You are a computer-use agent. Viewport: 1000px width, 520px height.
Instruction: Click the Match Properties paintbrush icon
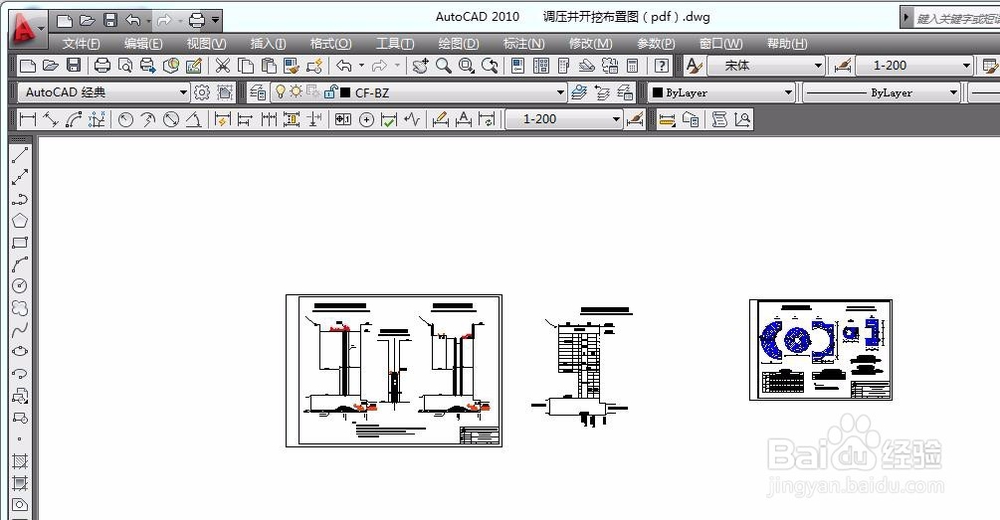click(292, 66)
